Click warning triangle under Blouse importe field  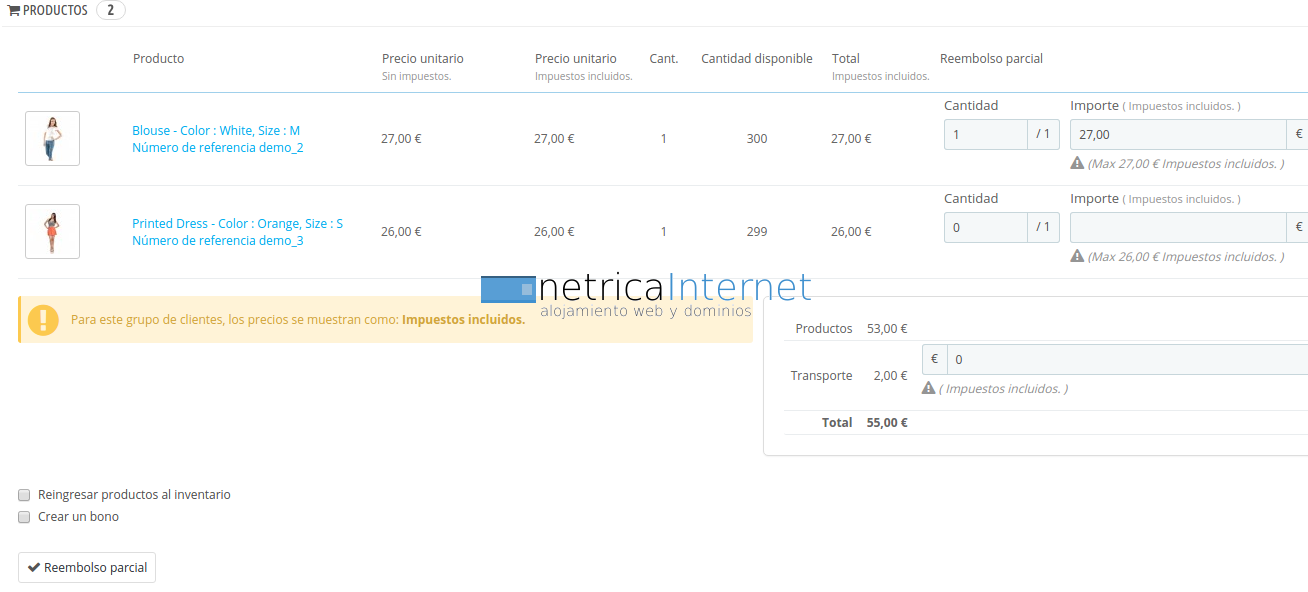pyautogui.click(x=1077, y=163)
